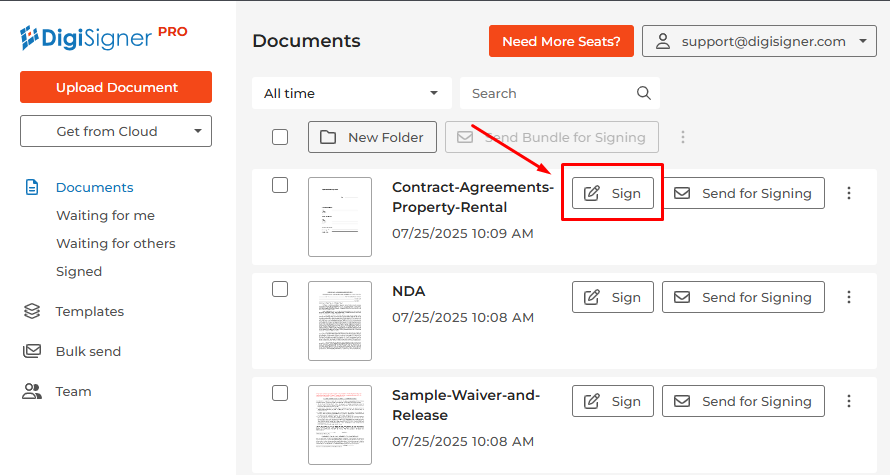
Task: Open three-dot menu for Contract-Agreements-Property-Rental
Action: (849, 193)
